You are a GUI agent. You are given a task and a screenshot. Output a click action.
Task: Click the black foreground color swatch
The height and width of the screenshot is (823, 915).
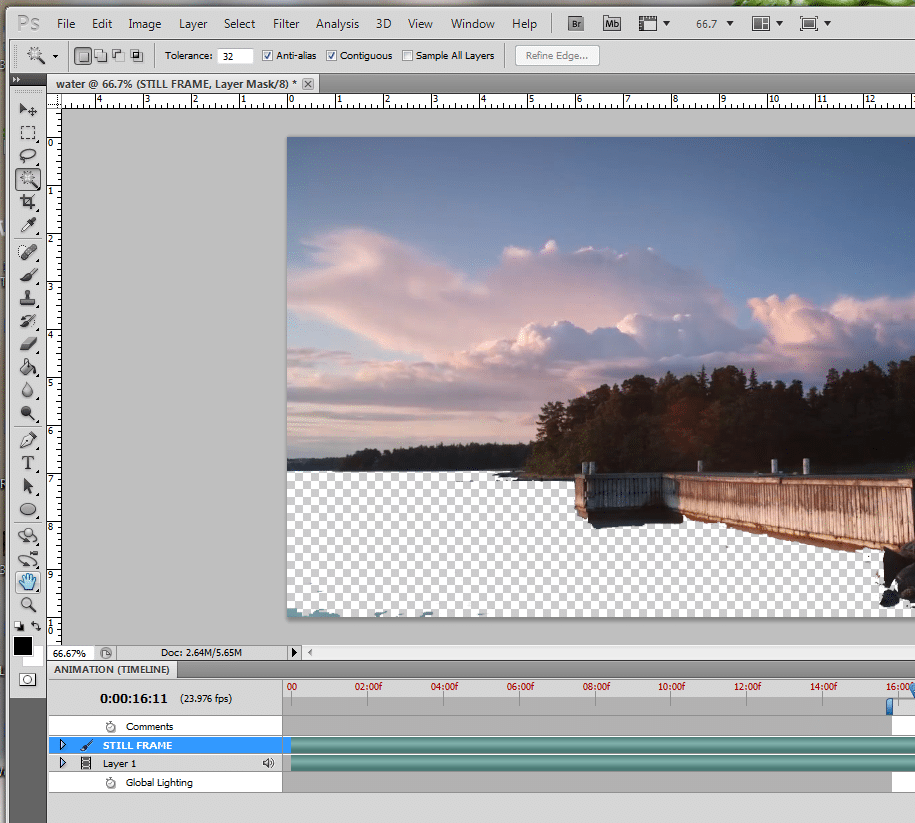pos(22,646)
